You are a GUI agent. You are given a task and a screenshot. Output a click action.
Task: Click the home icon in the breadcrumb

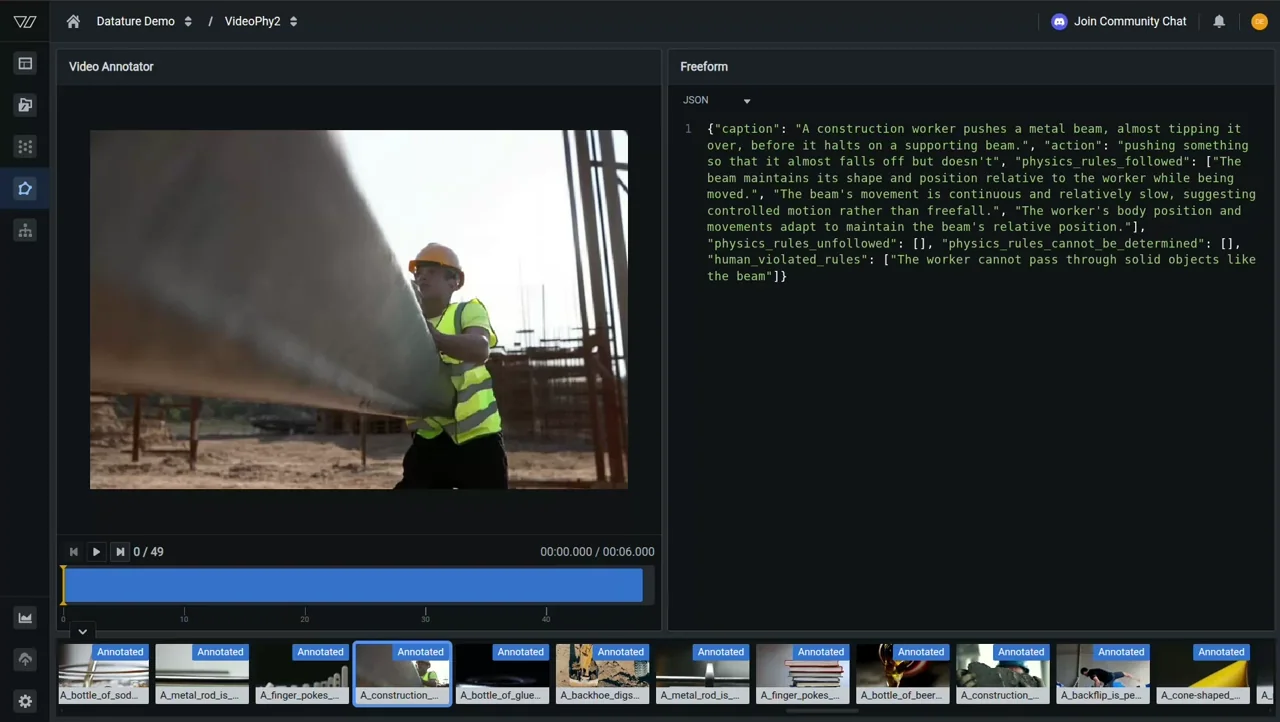pyautogui.click(x=73, y=21)
